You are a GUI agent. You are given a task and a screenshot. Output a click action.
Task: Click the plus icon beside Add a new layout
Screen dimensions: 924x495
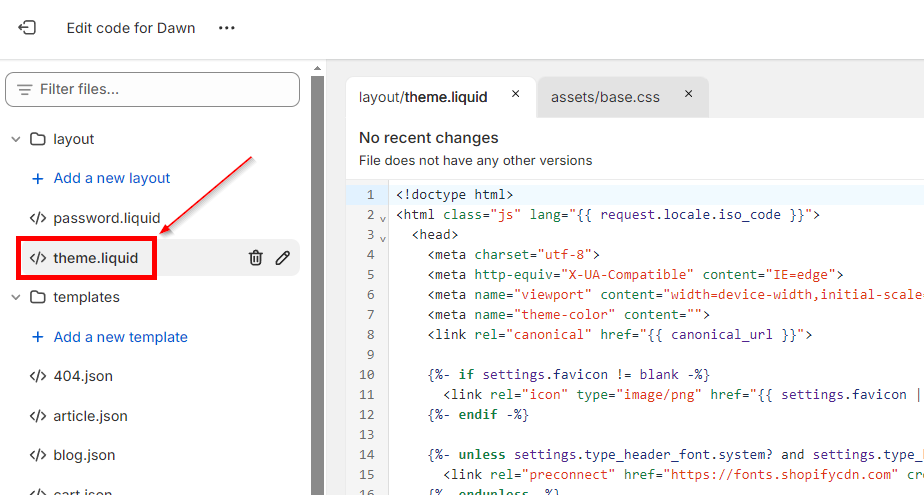click(38, 179)
